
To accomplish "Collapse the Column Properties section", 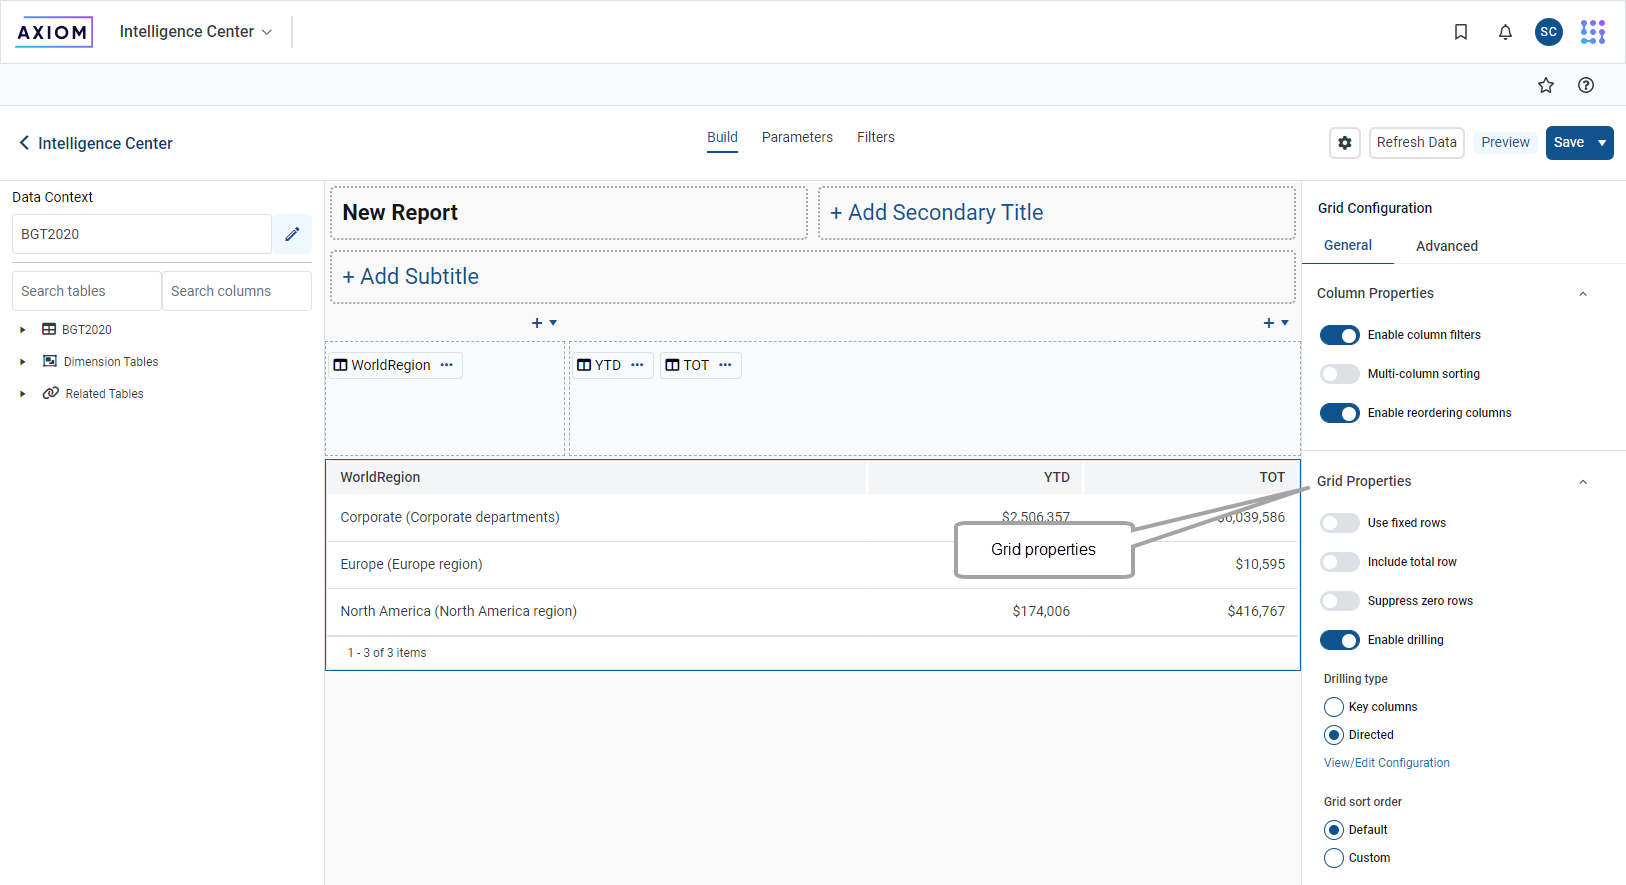I will click(1582, 294).
